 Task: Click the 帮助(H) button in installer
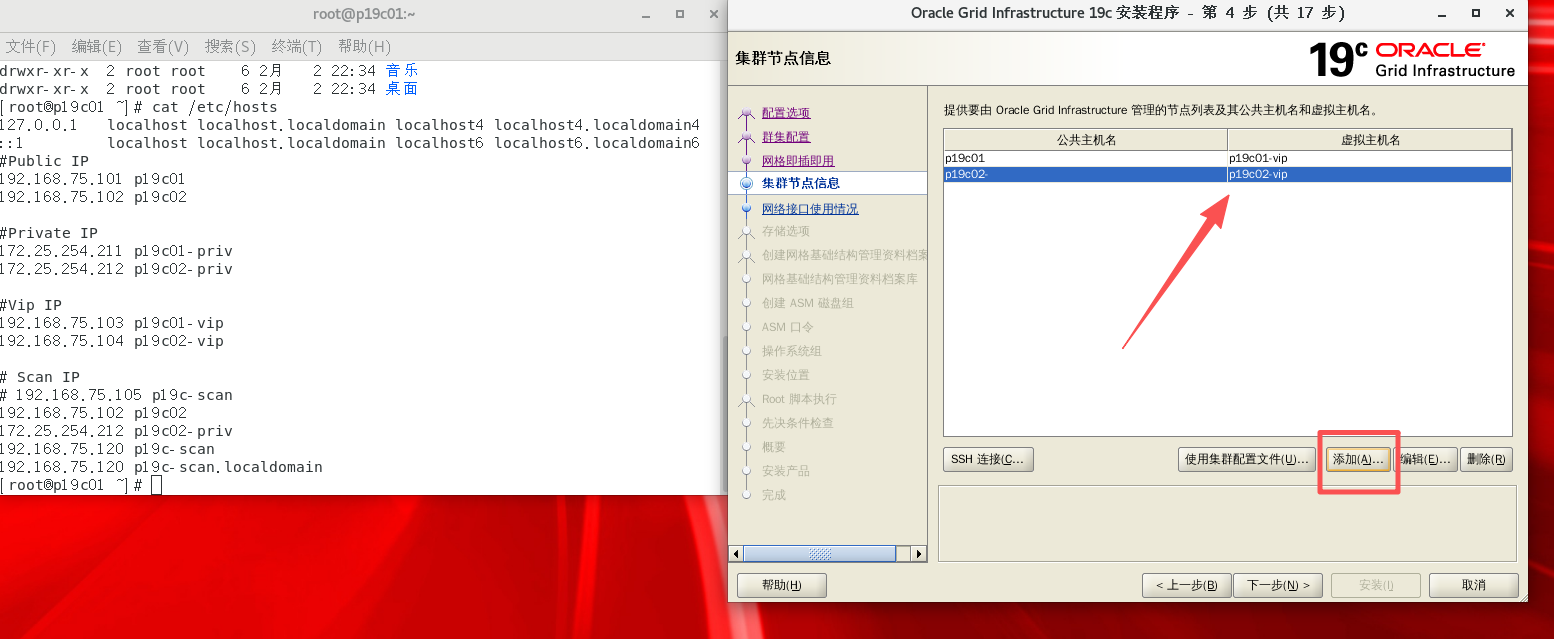click(782, 585)
